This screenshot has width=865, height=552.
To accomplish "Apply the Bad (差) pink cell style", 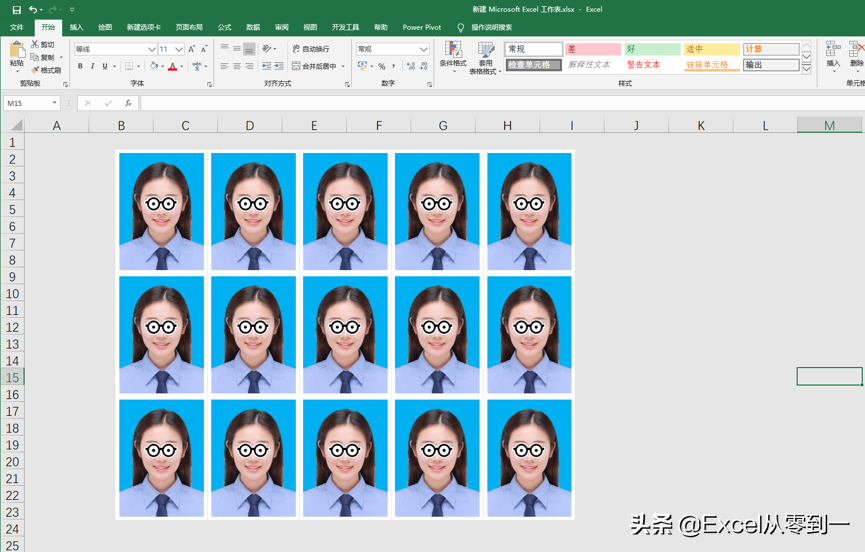I will point(593,49).
